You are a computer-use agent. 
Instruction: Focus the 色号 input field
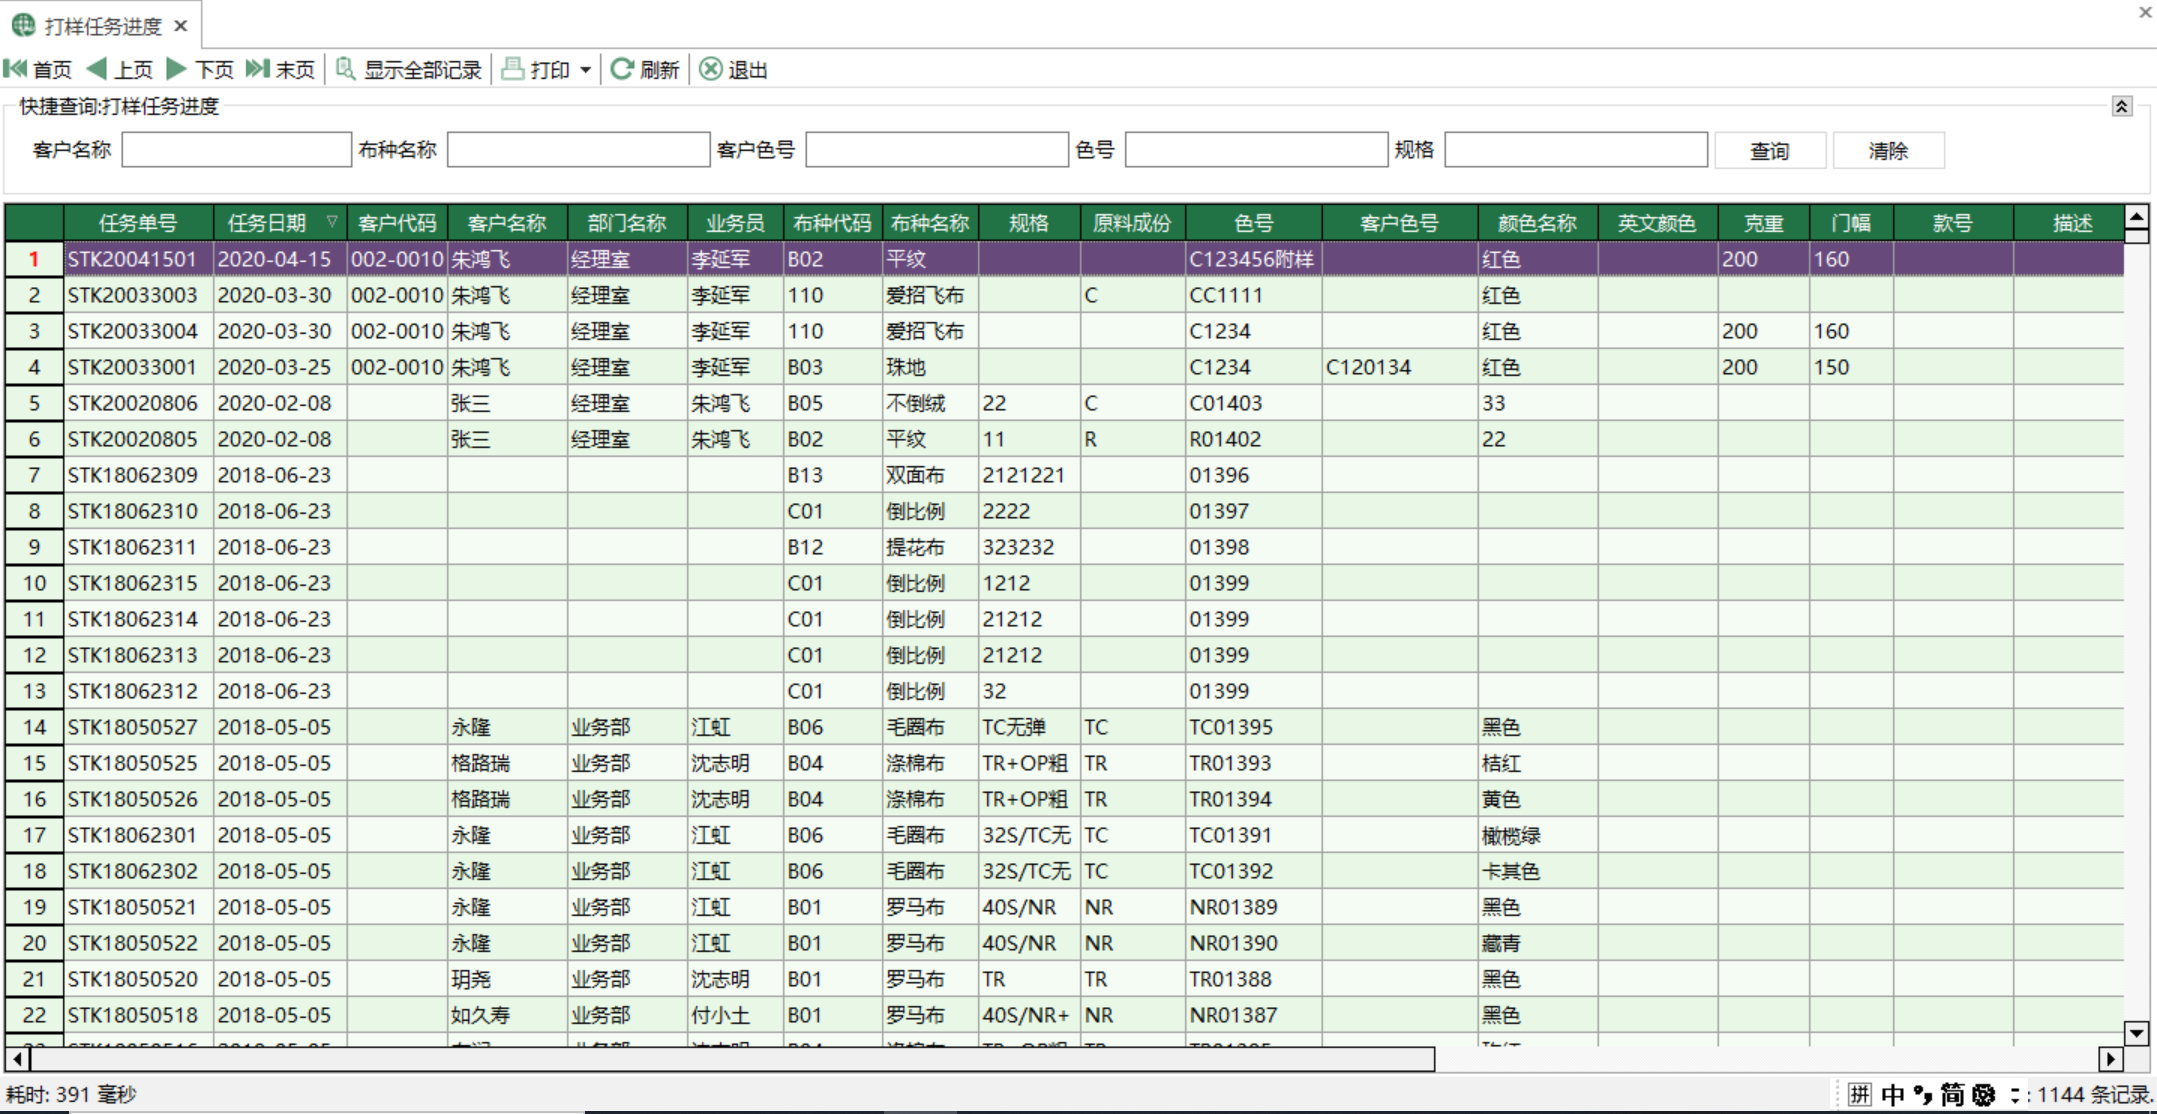coord(1257,150)
